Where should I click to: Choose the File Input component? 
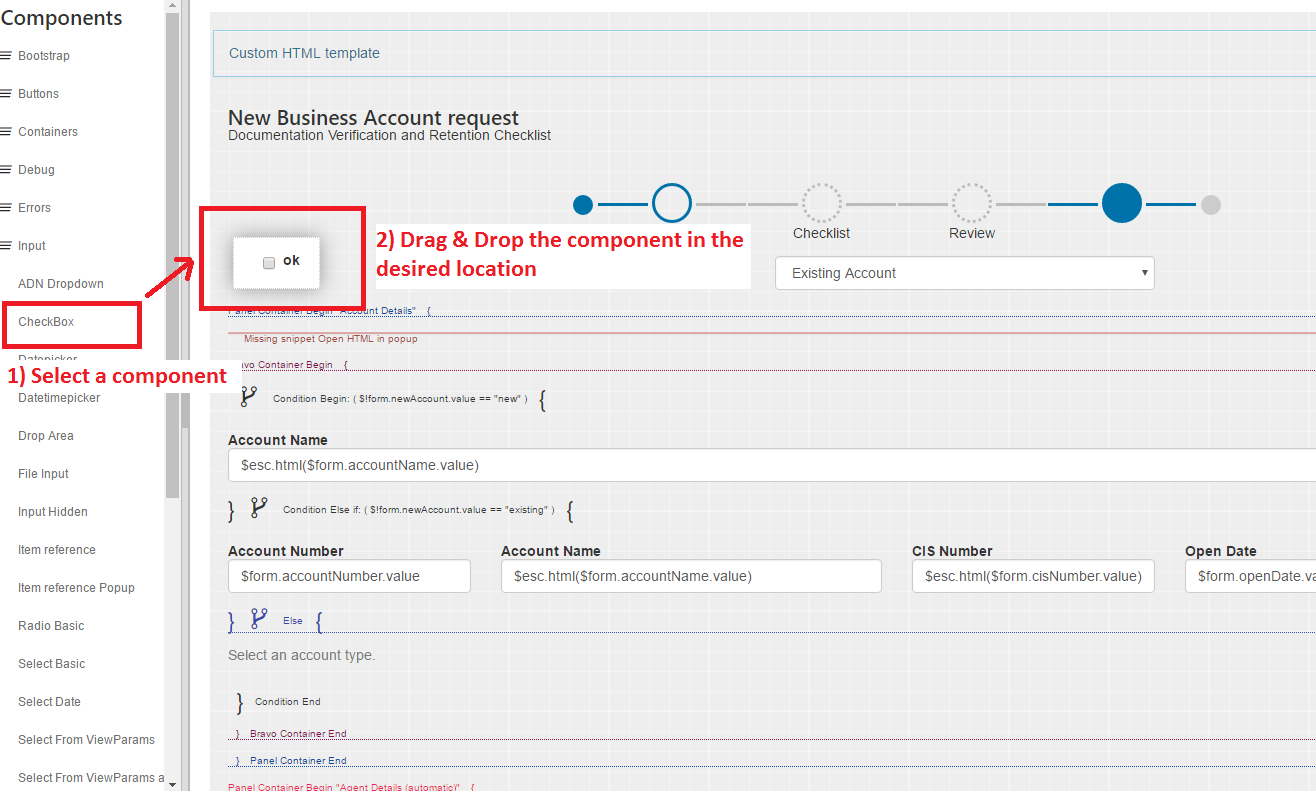tap(43, 474)
